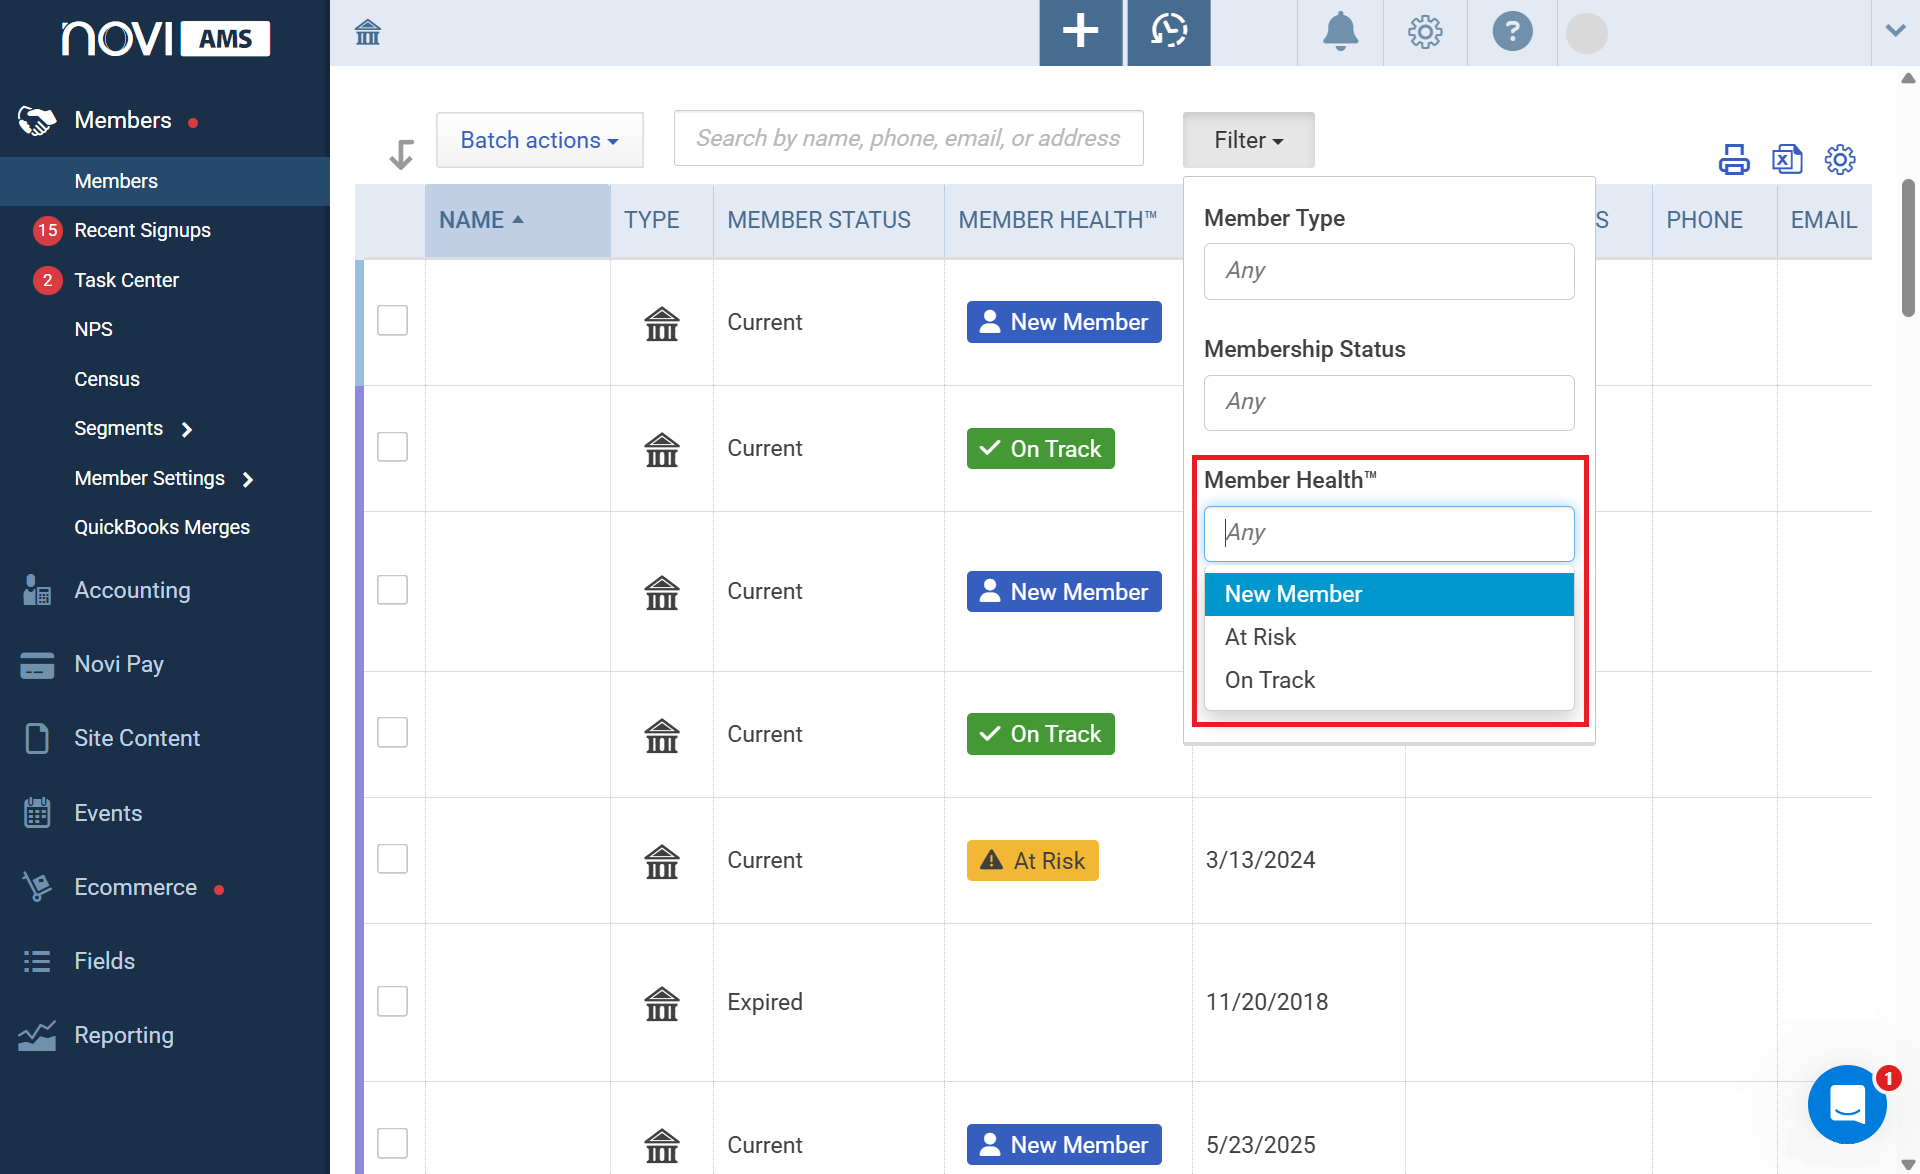Export list with the Excel icon
This screenshot has width=1920, height=1174.
[x=1787, y=159]
